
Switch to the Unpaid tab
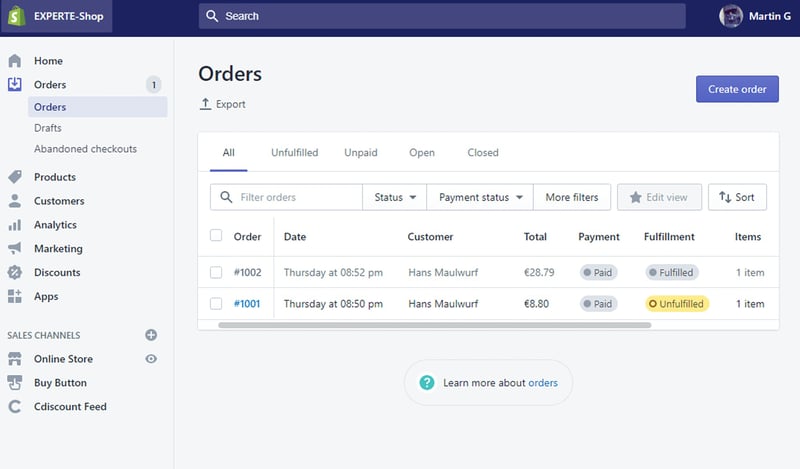pos(361,153)
